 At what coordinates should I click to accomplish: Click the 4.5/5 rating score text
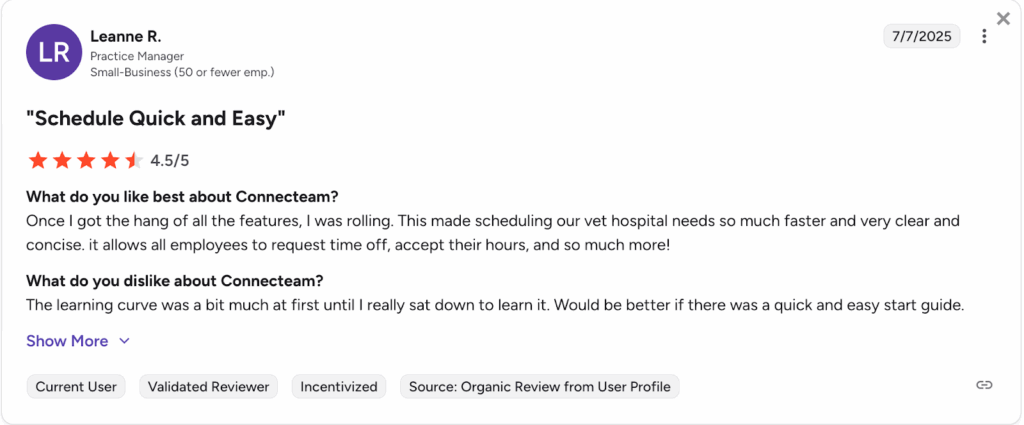click(170, 160)
